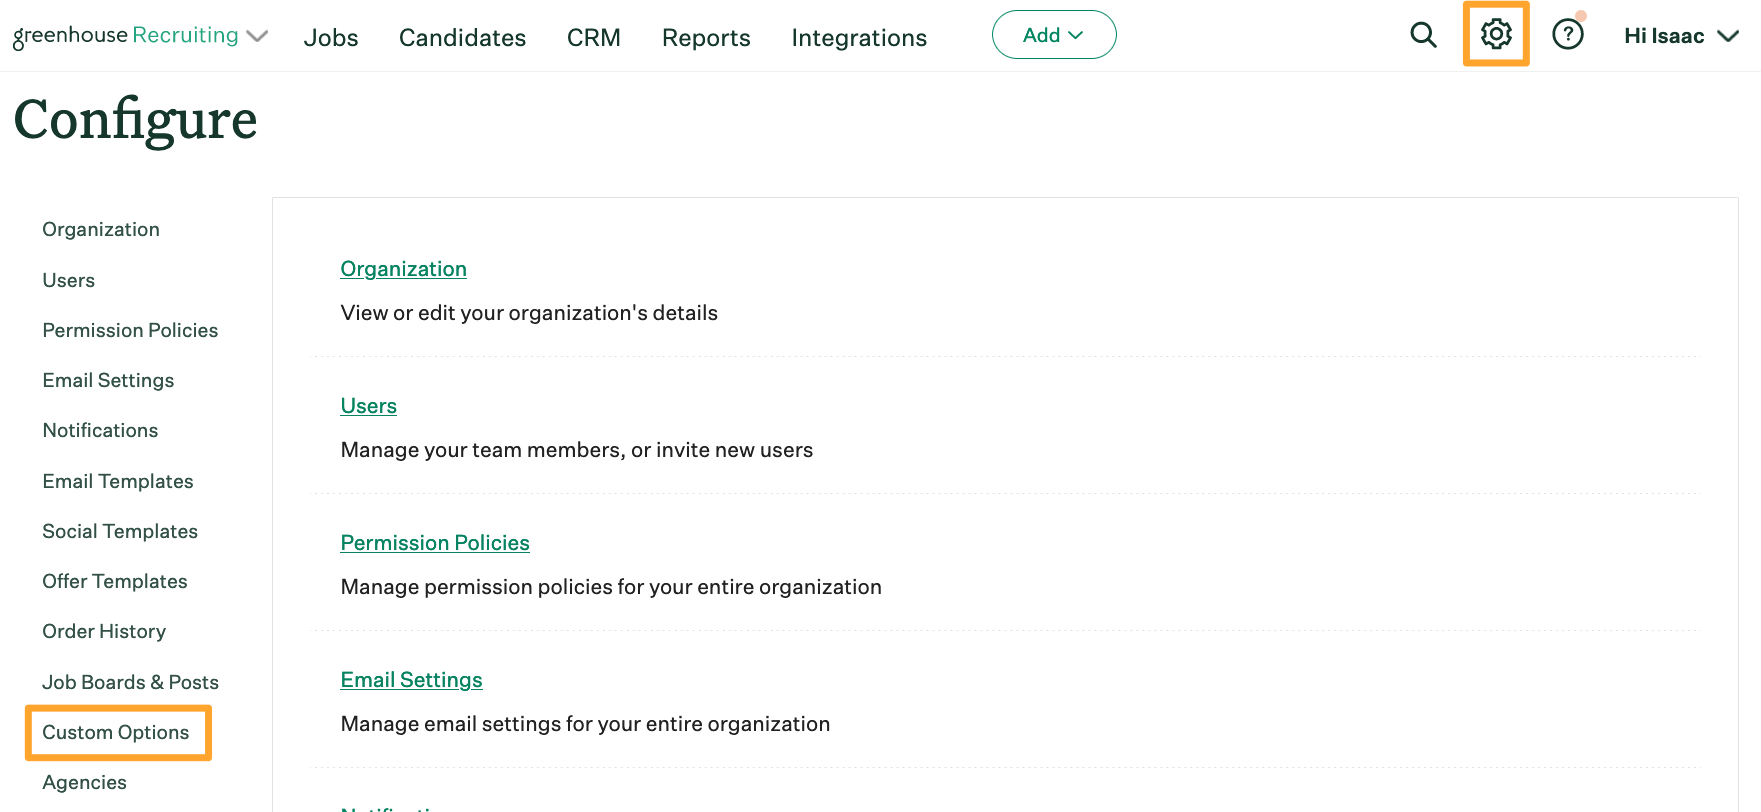This screenshot has width=1761, height=812.
Task: Open the Configure gear icon
Action: click(1495, 35)
